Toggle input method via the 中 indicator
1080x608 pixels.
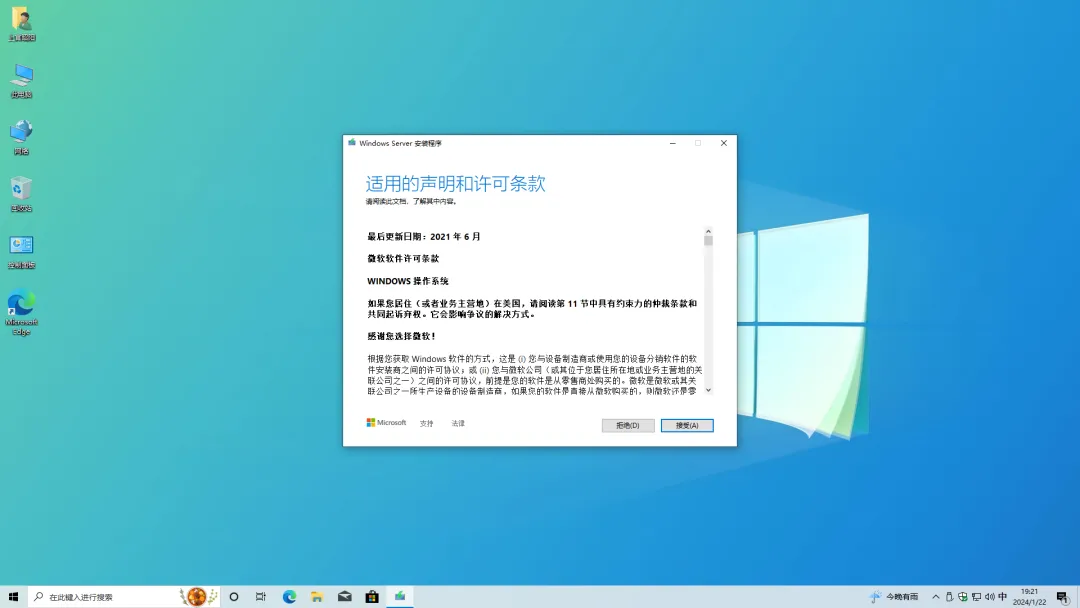(x=1002, y=596)
